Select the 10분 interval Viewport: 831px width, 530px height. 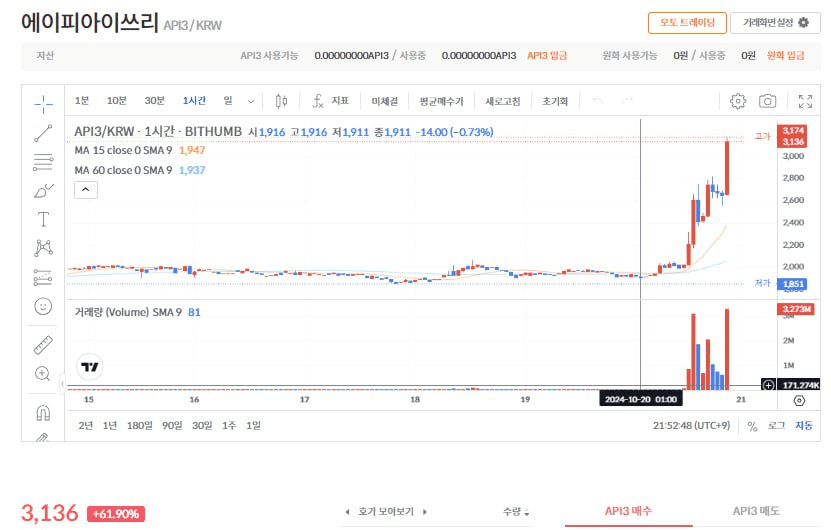click(117, 101)
